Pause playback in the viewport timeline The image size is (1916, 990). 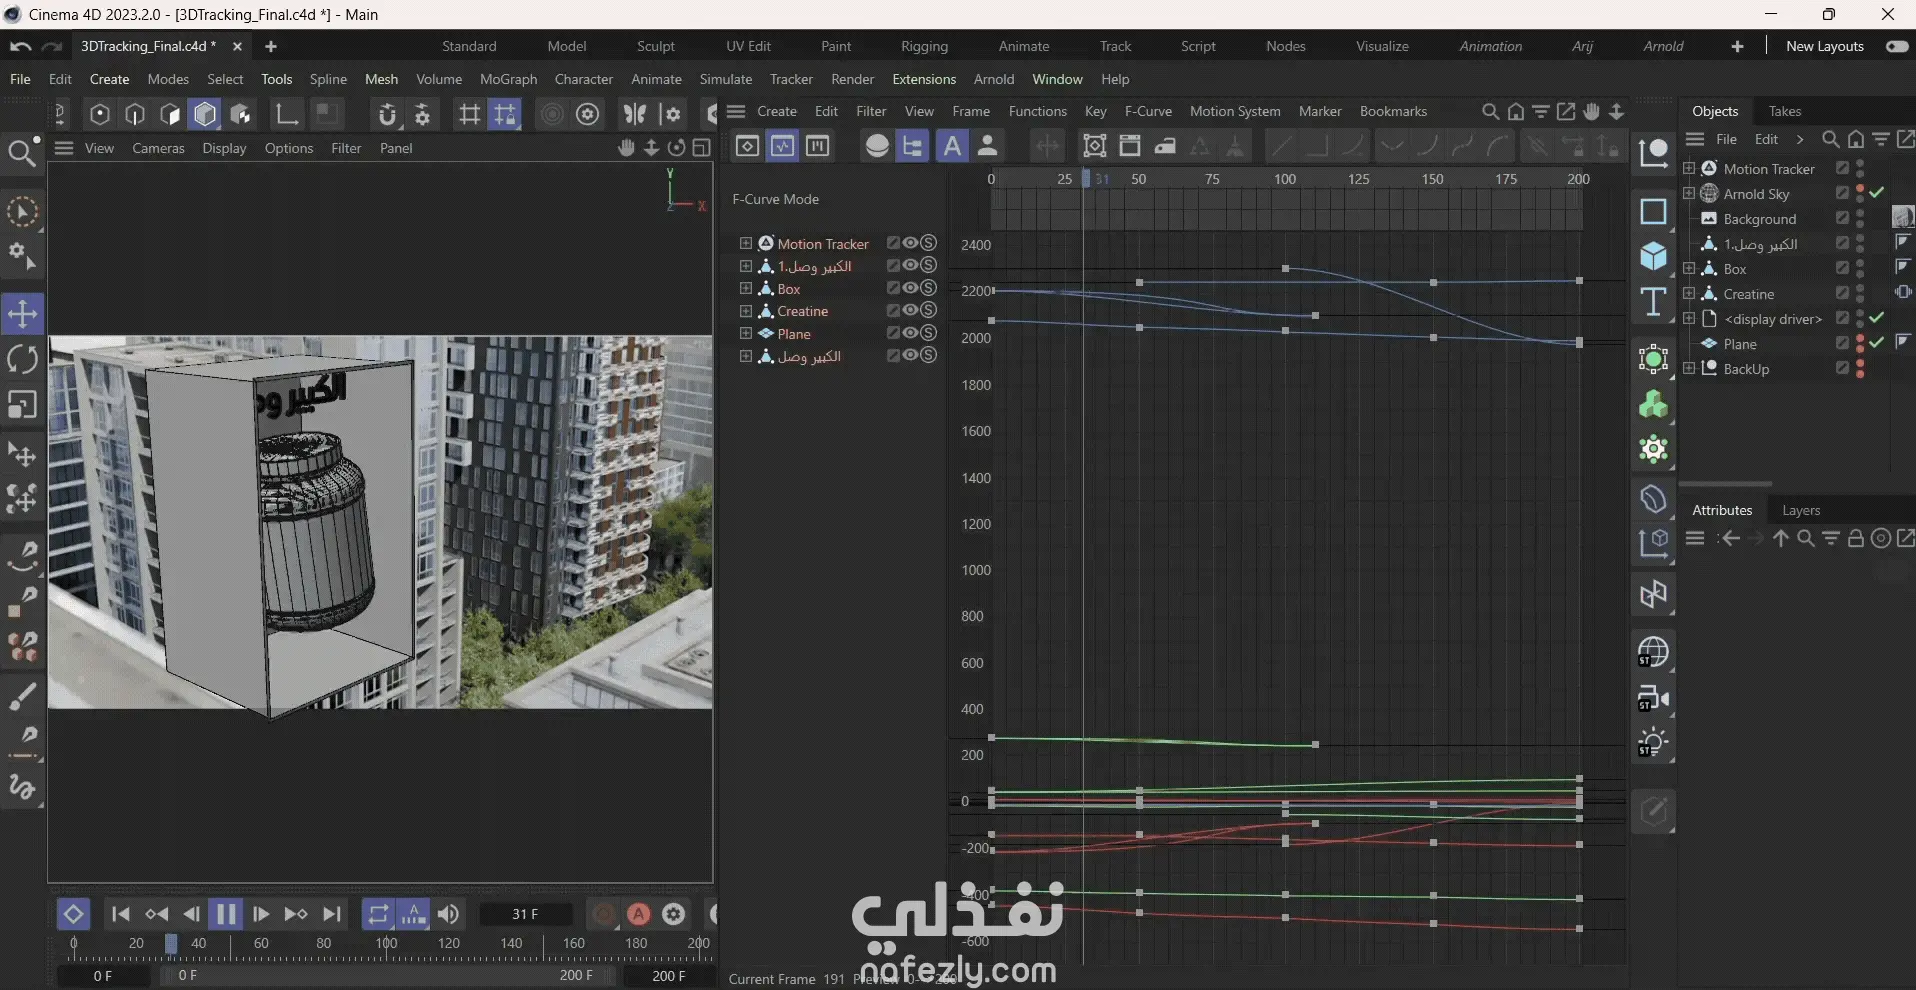click(x=226, y=914)
